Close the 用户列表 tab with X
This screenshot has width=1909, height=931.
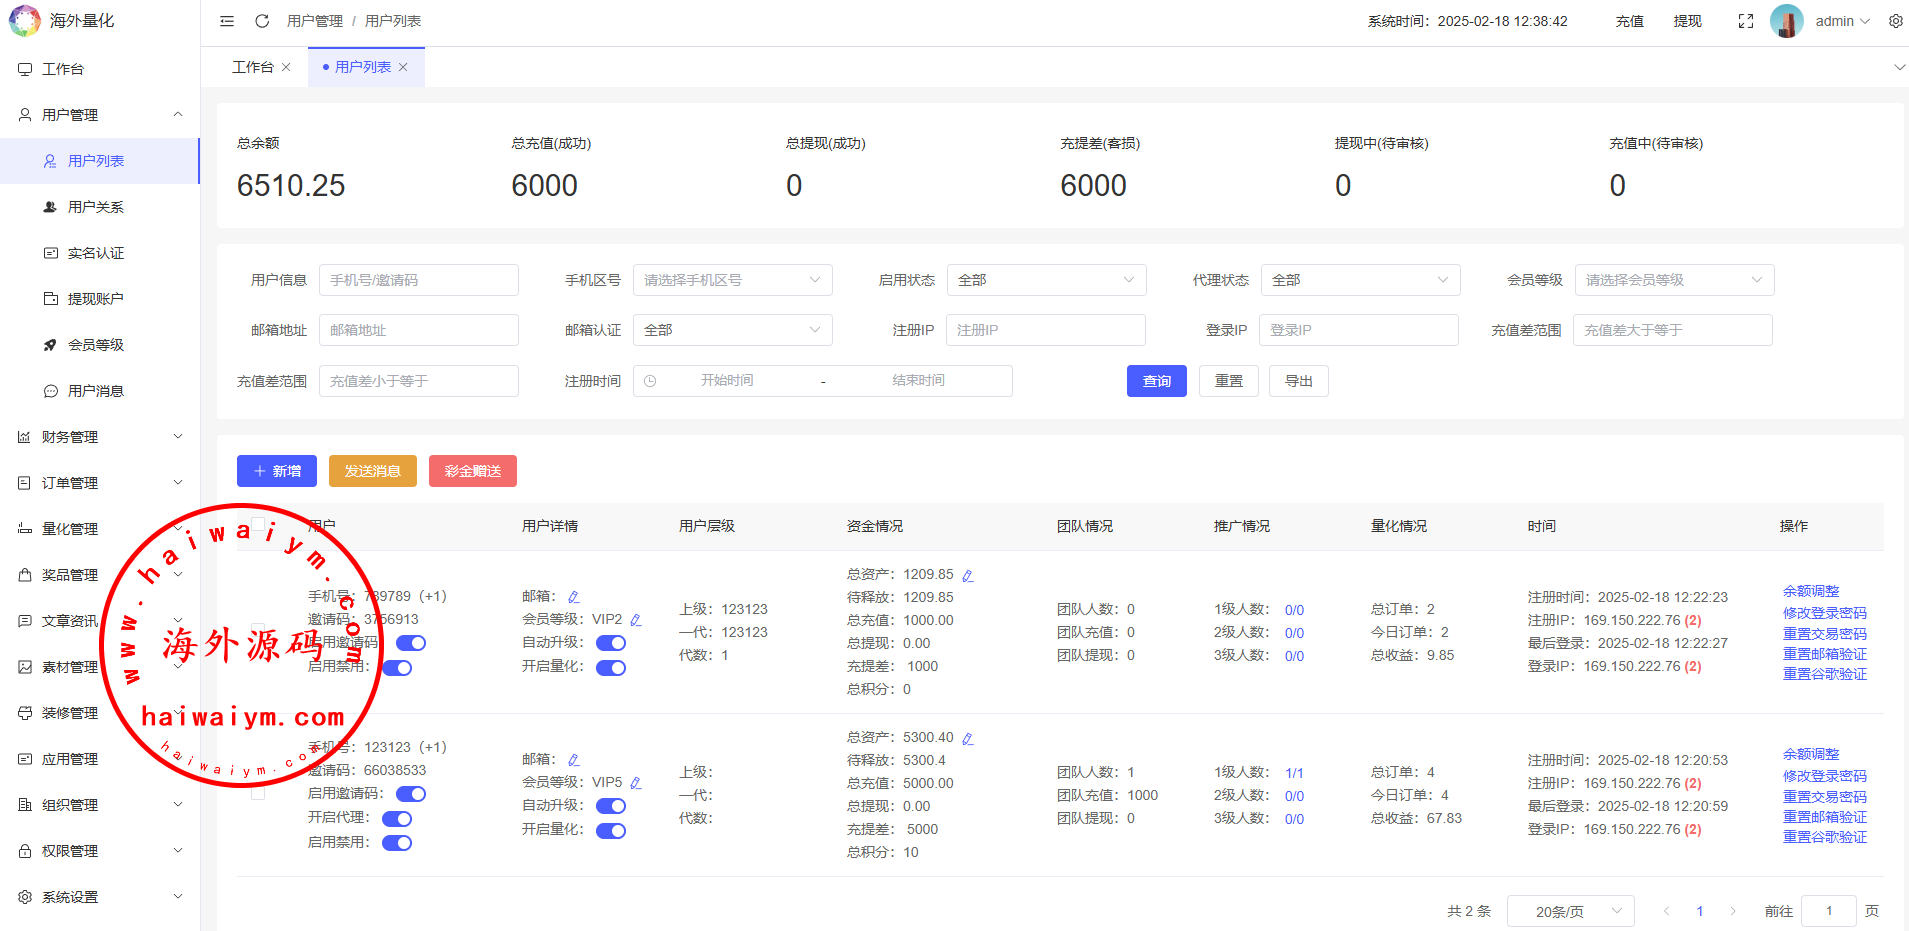403,67
